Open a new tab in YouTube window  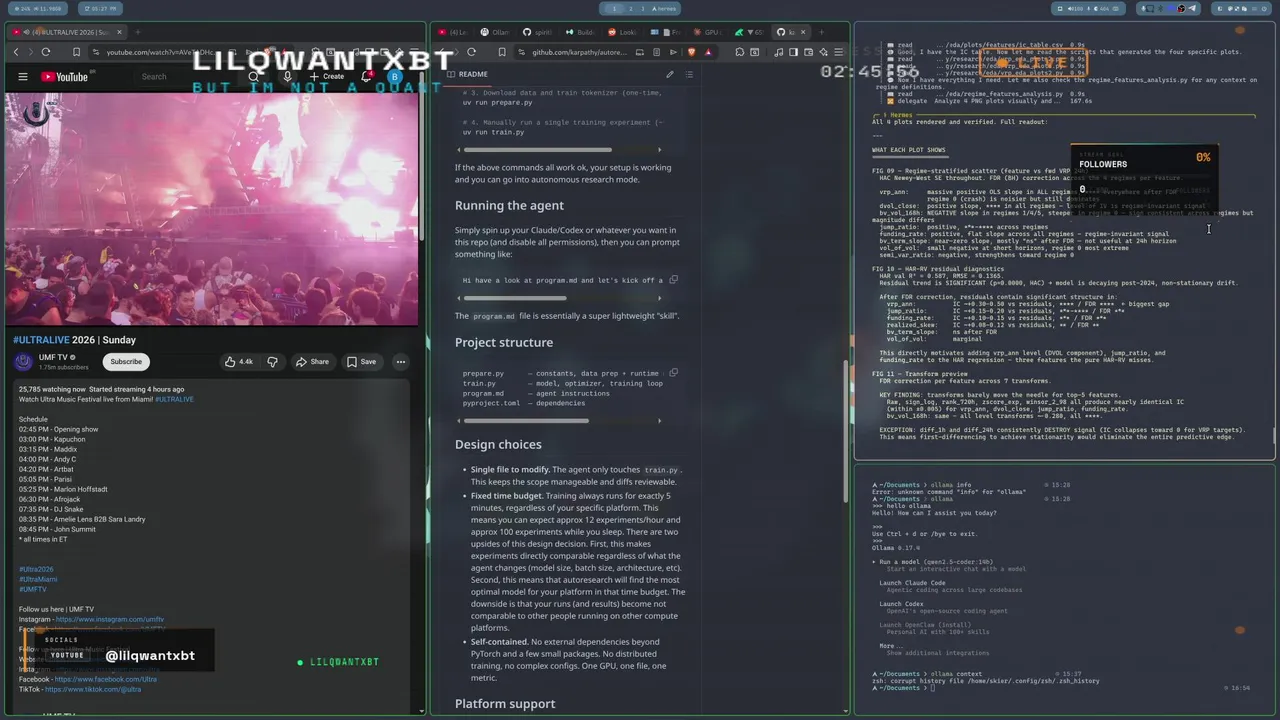138,32
